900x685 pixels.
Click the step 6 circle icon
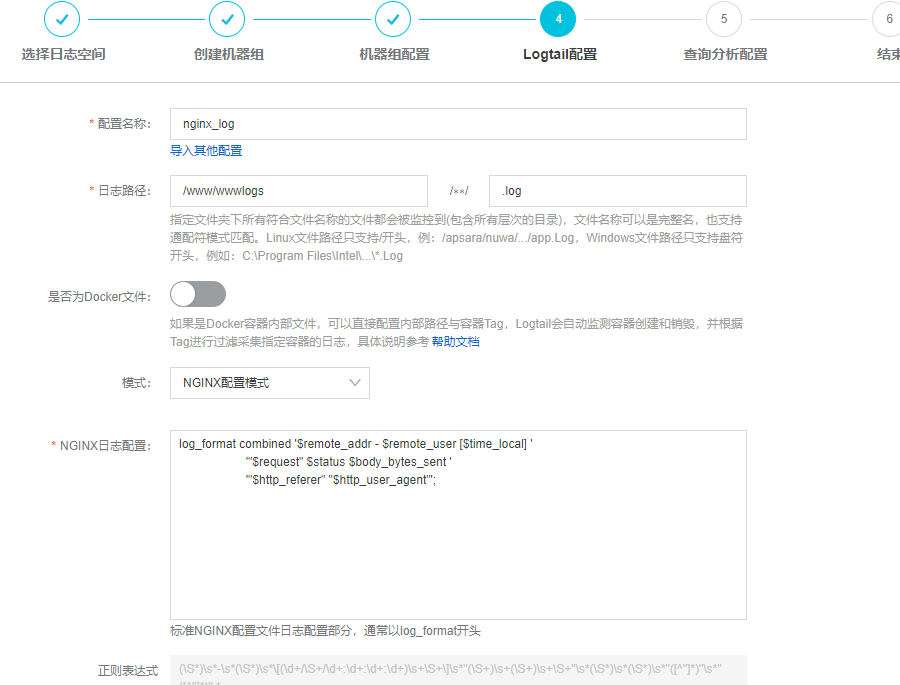click(888, 18)
